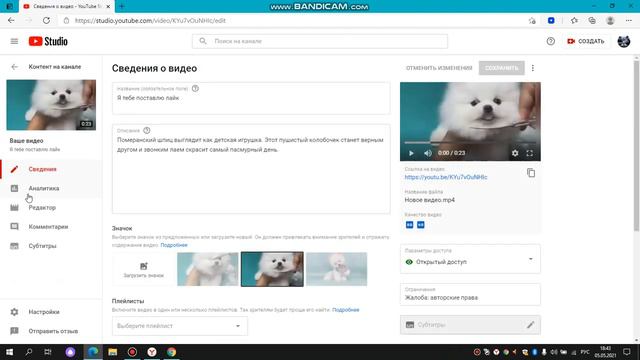The image size is (640, 360).
Task: Open File Explorer from taskbar
Action: [113, 352]
